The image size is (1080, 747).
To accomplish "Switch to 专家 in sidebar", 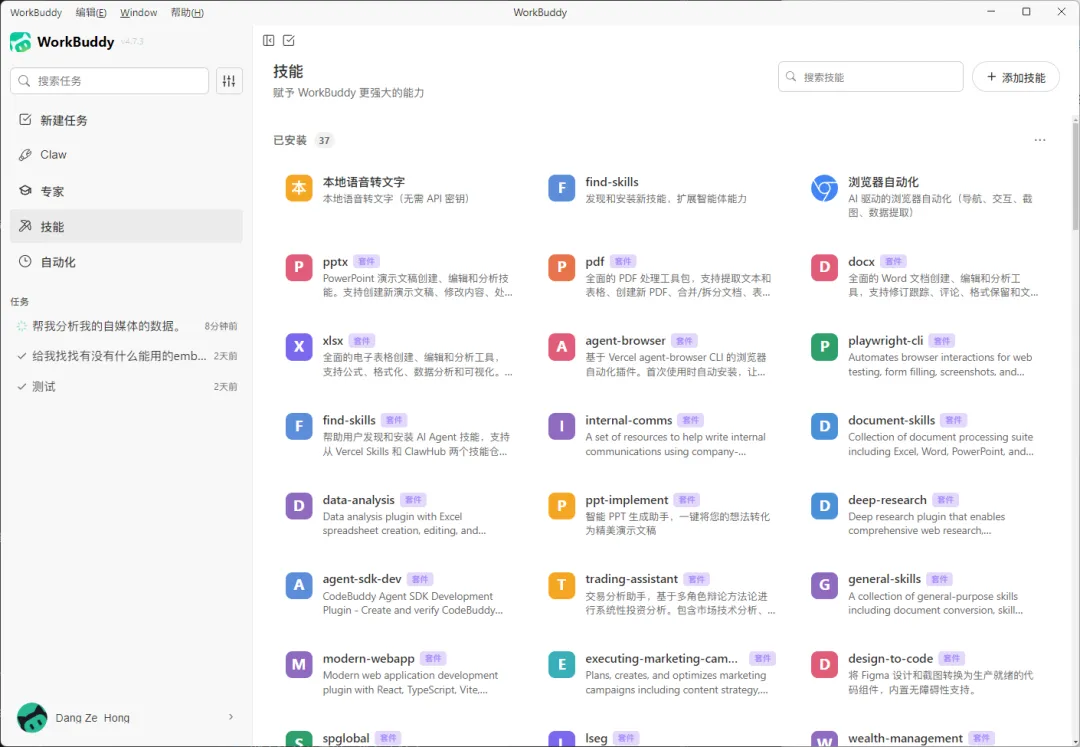I will pos(126,191).
